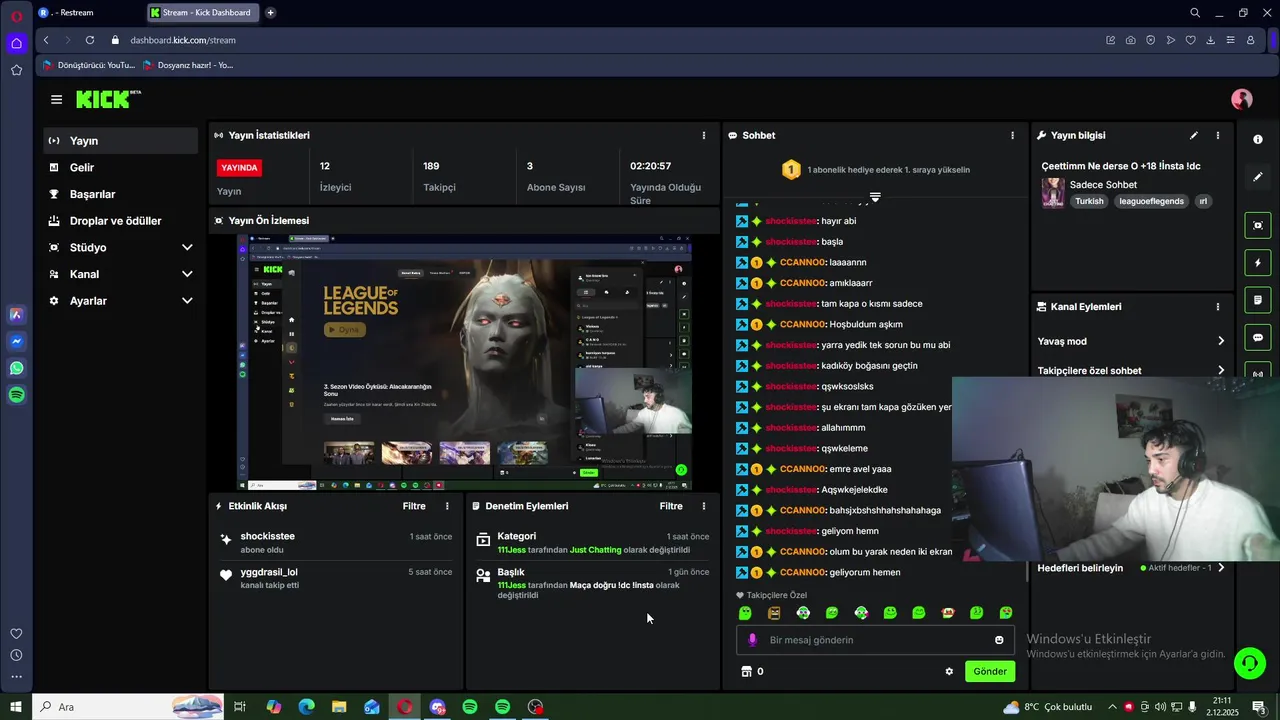
Task: Open the Sadece Sohbet category thumbnail
Action: point(1053,193)
